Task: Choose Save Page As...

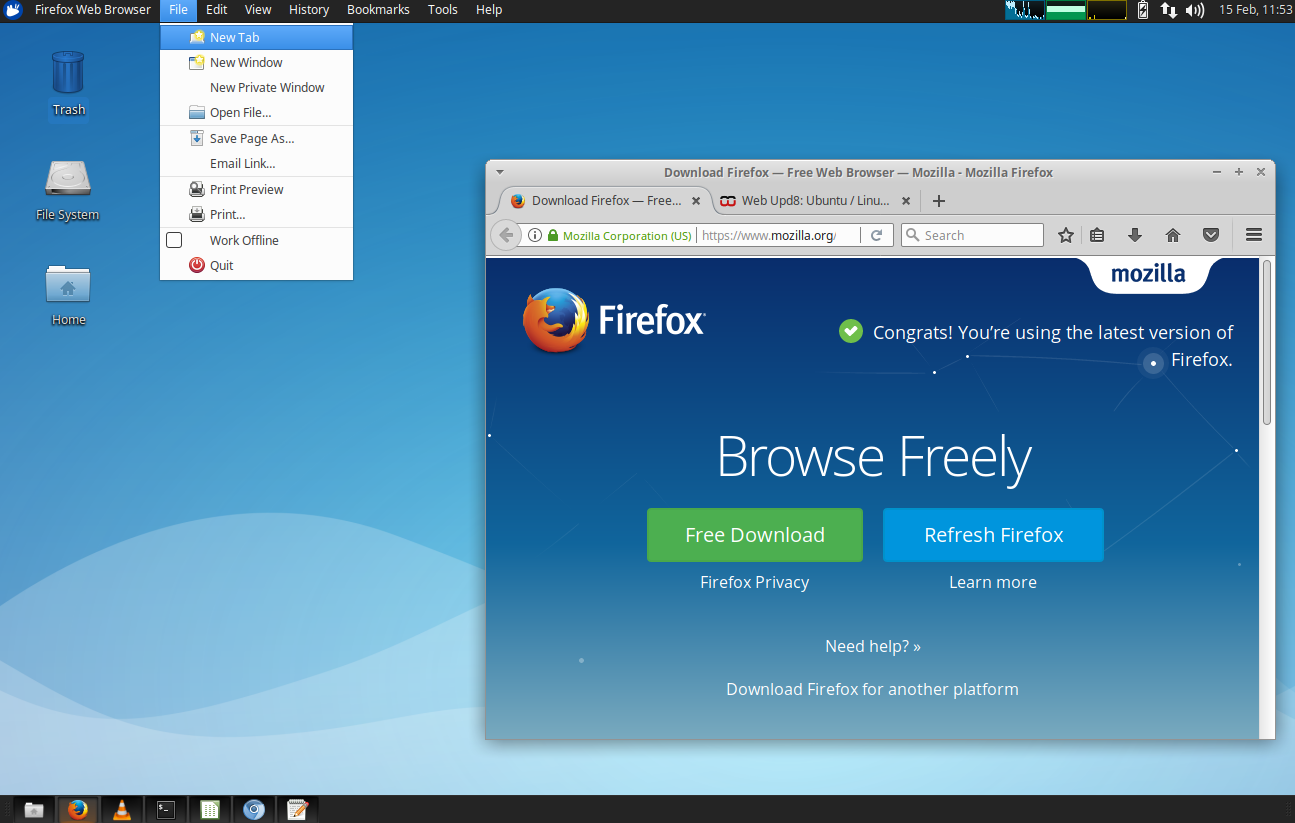Action: click(x=256, y=138)
